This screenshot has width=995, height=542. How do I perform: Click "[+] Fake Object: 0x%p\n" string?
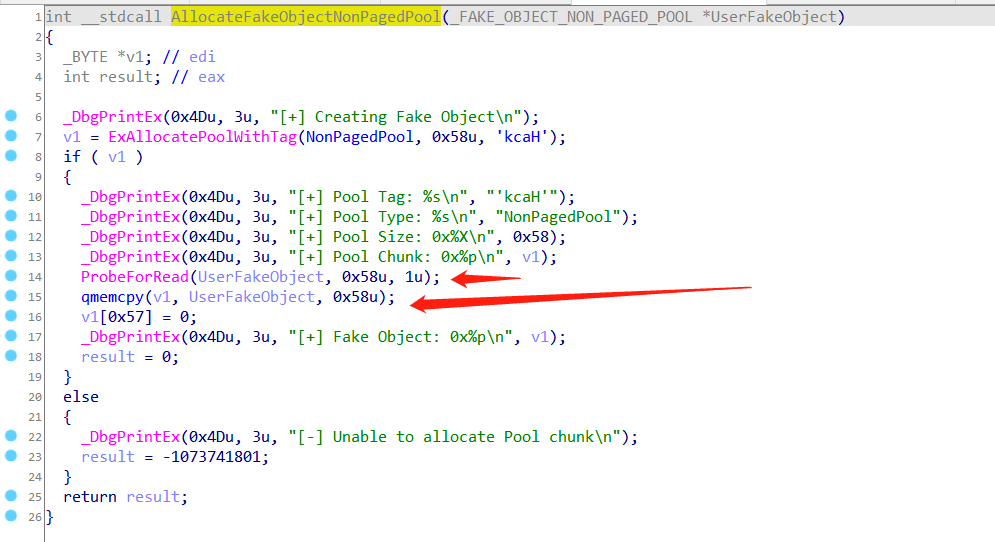pyautogui.click(x=400, y=337)
